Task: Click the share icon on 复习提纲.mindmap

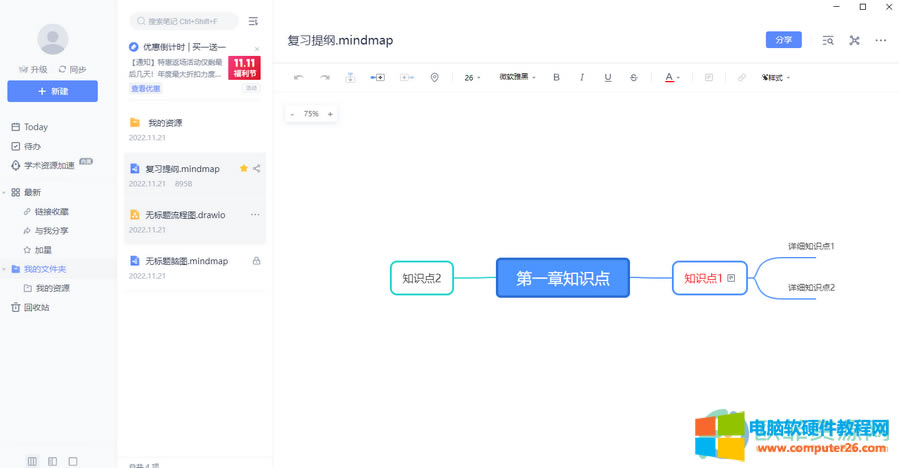Action: [x=257, y=169]
